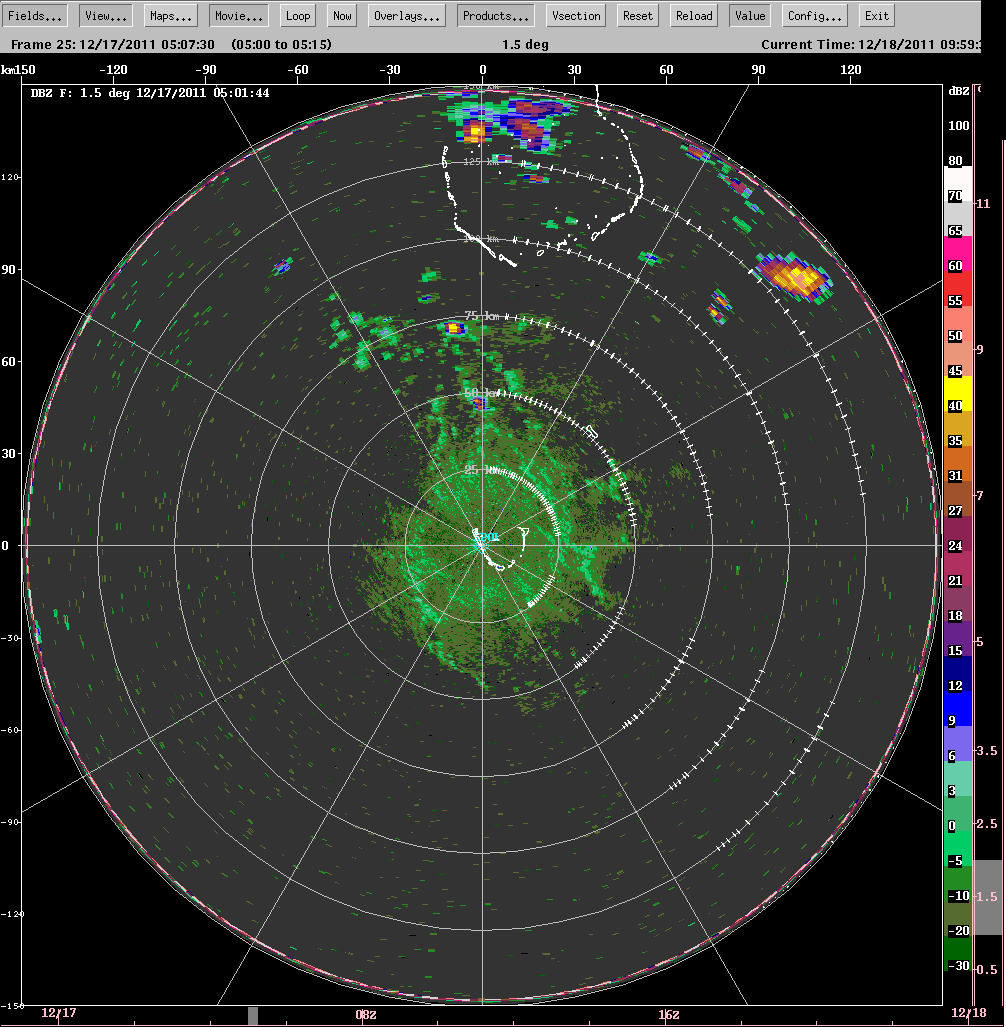1006x1027 pixels.
Task: Toggle Loop animation playback
Action: 297,15
